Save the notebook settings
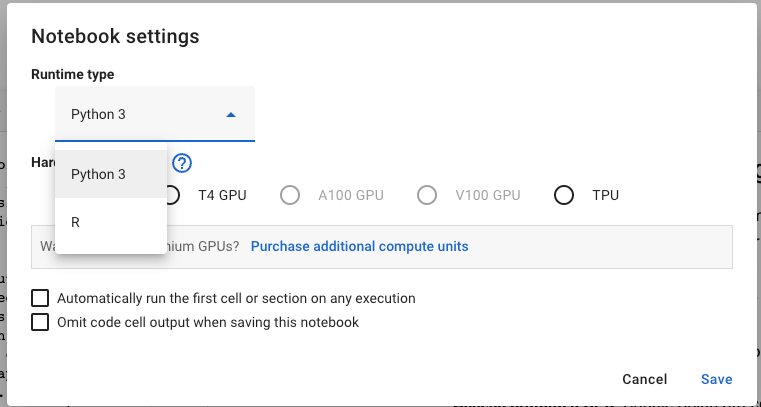This screenshot has width=761, height=407. 716,379
